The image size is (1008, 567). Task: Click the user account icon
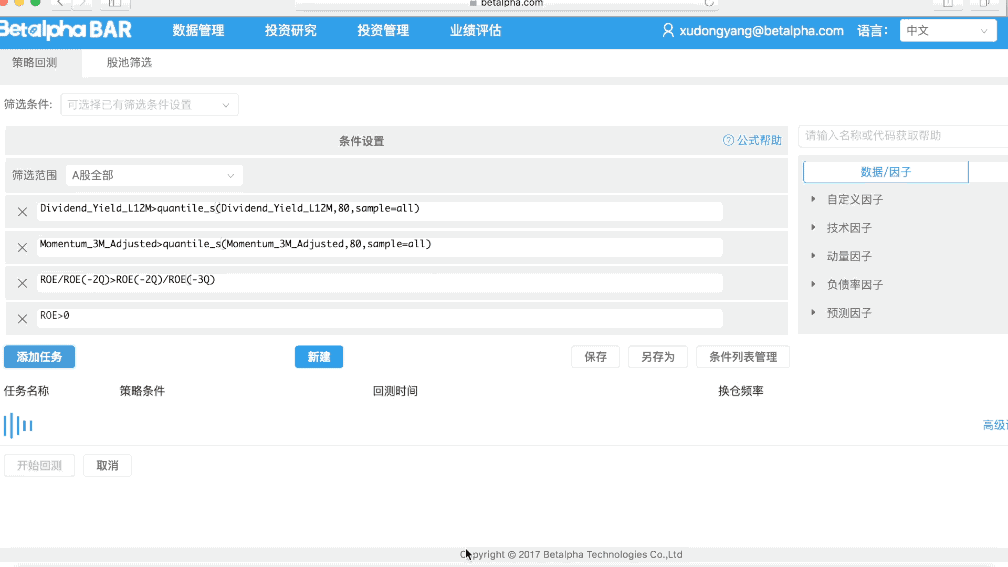(x=668, y=30)
